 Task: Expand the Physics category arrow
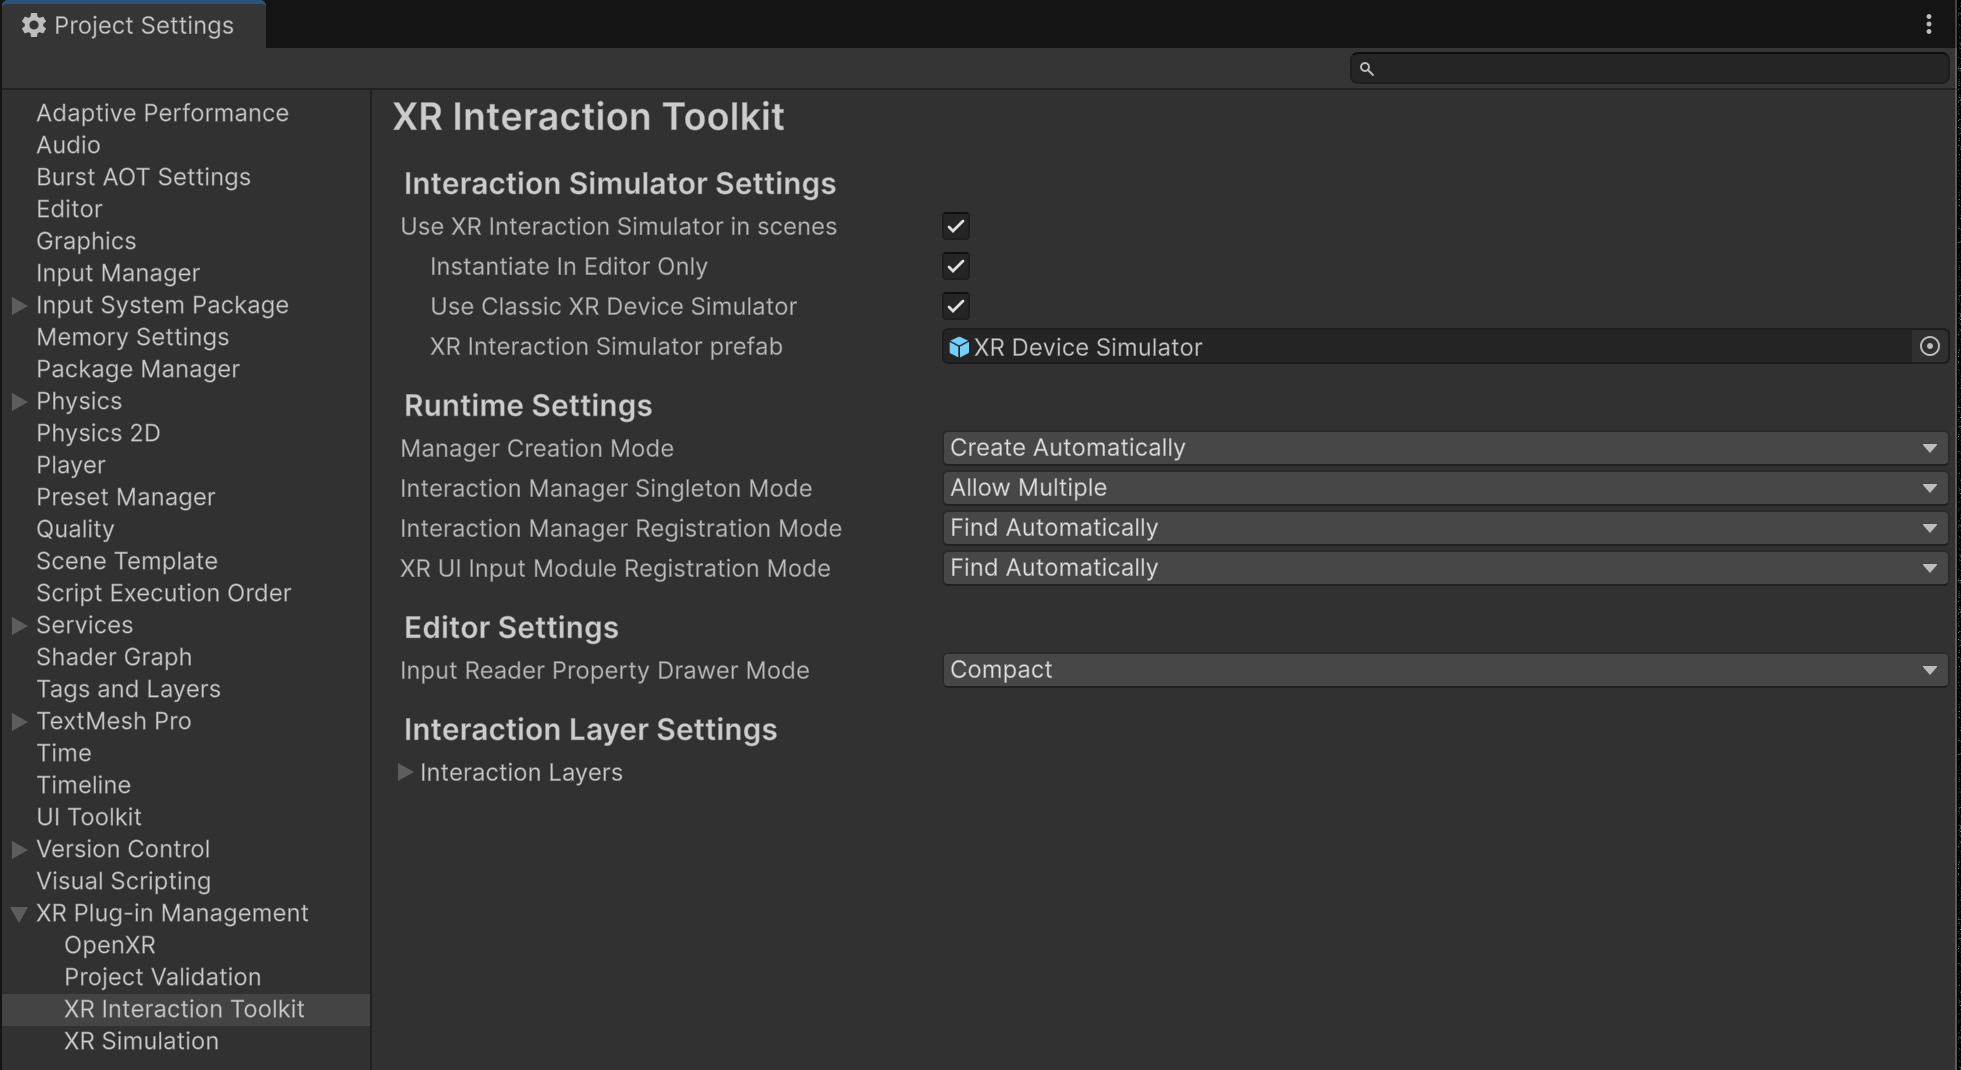point(19,401)
